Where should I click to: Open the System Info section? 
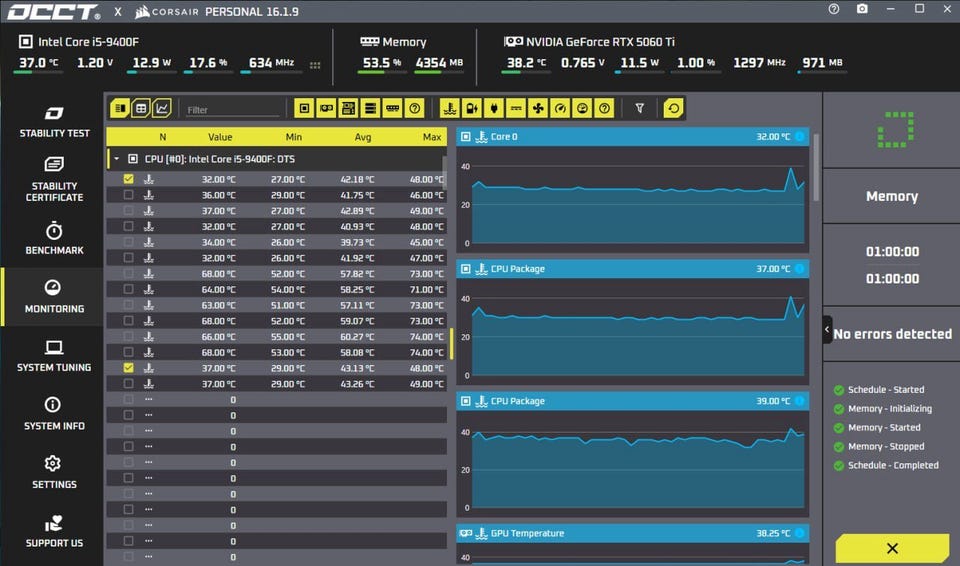(x=54, y=414)
